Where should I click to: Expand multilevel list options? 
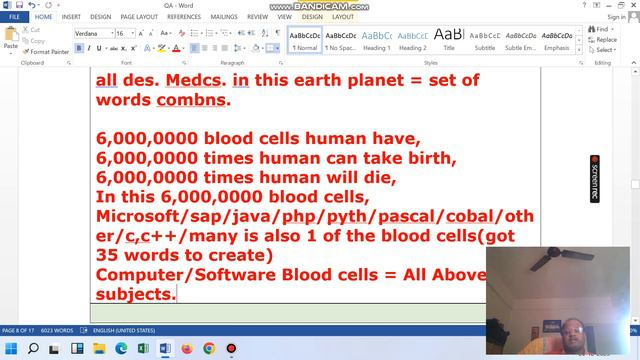click(x=231, y=33)
